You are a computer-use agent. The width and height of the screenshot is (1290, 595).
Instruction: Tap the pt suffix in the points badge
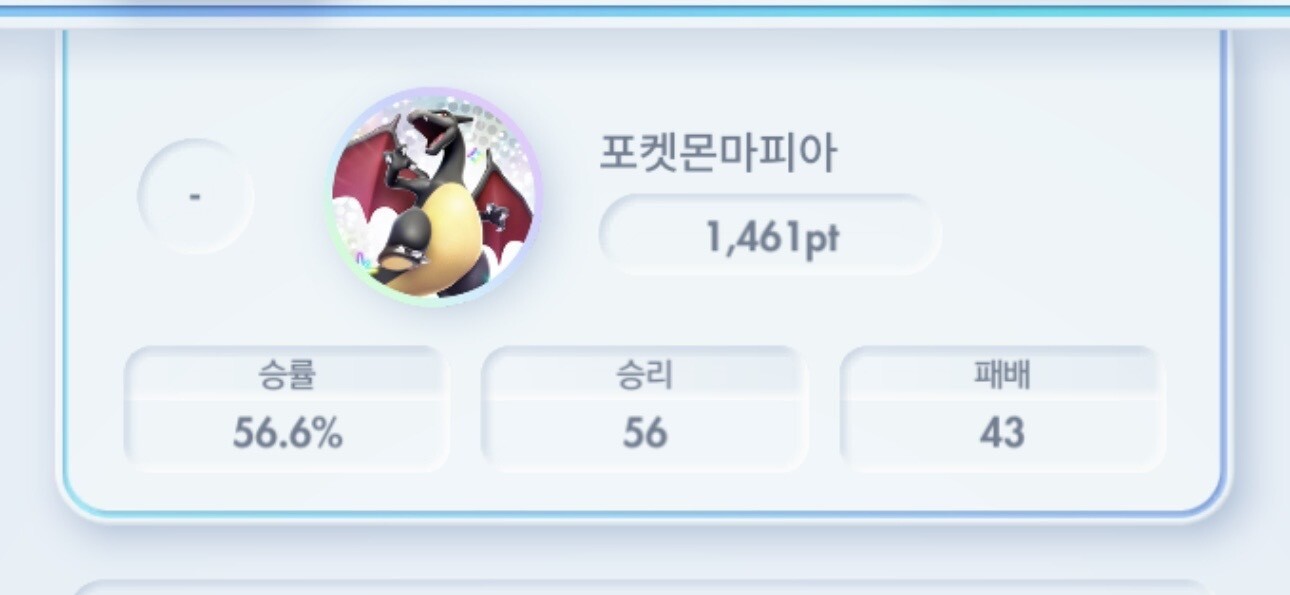(821, 241)
